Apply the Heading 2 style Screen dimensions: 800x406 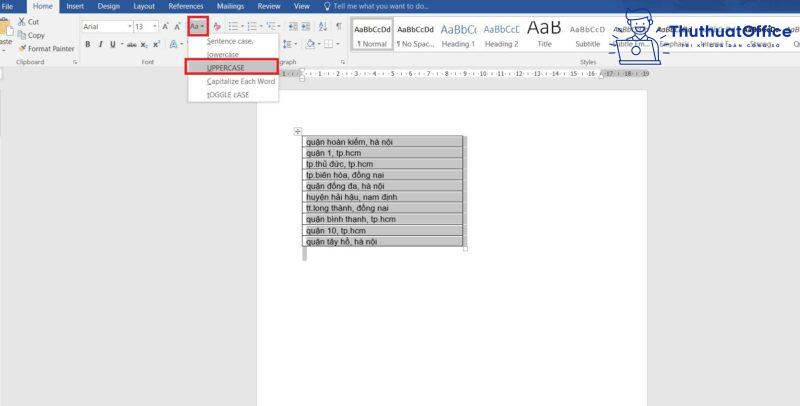[x=502, y=35]
